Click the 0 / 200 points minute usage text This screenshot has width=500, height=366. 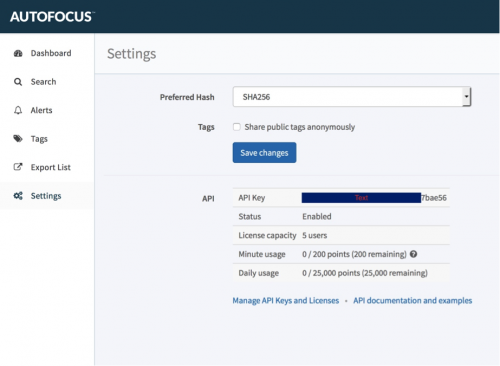pos(354,254)
